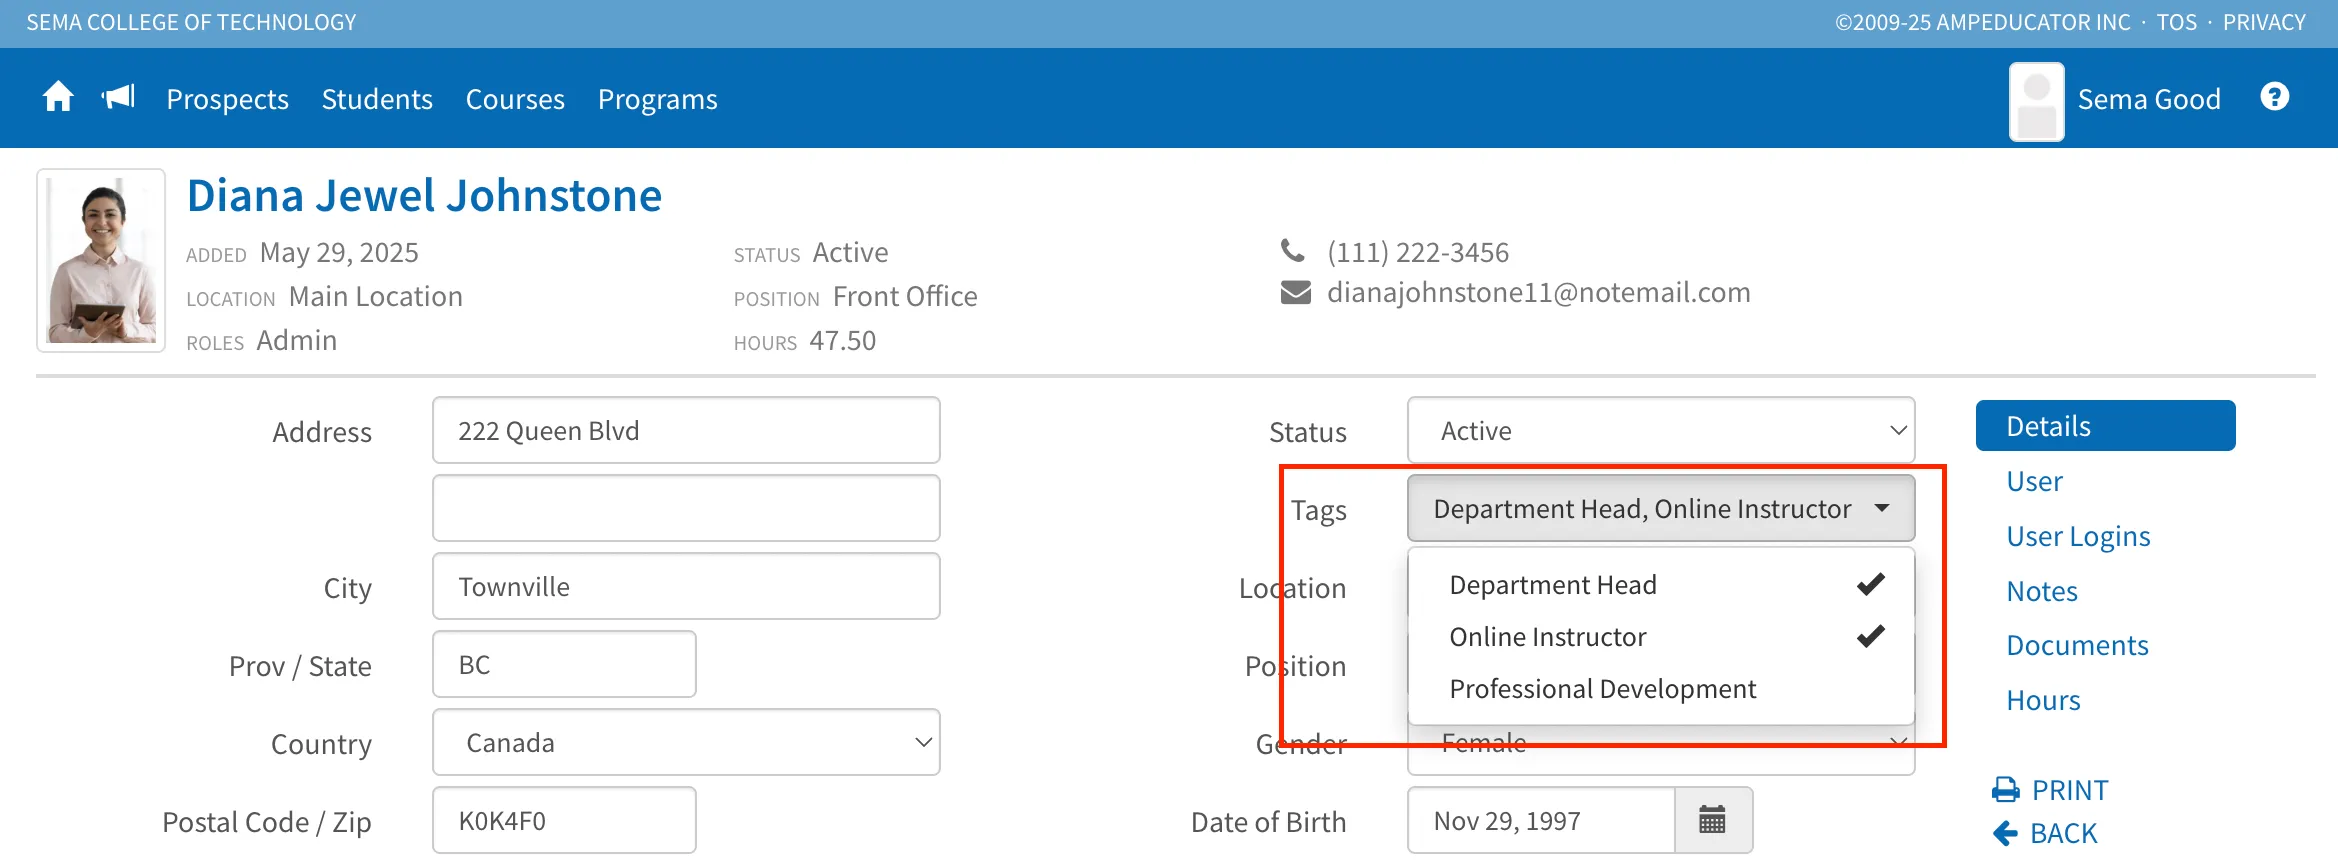
Task: Open the help question mark icon
Action: pyautogui.click(x=2275, y=97)
